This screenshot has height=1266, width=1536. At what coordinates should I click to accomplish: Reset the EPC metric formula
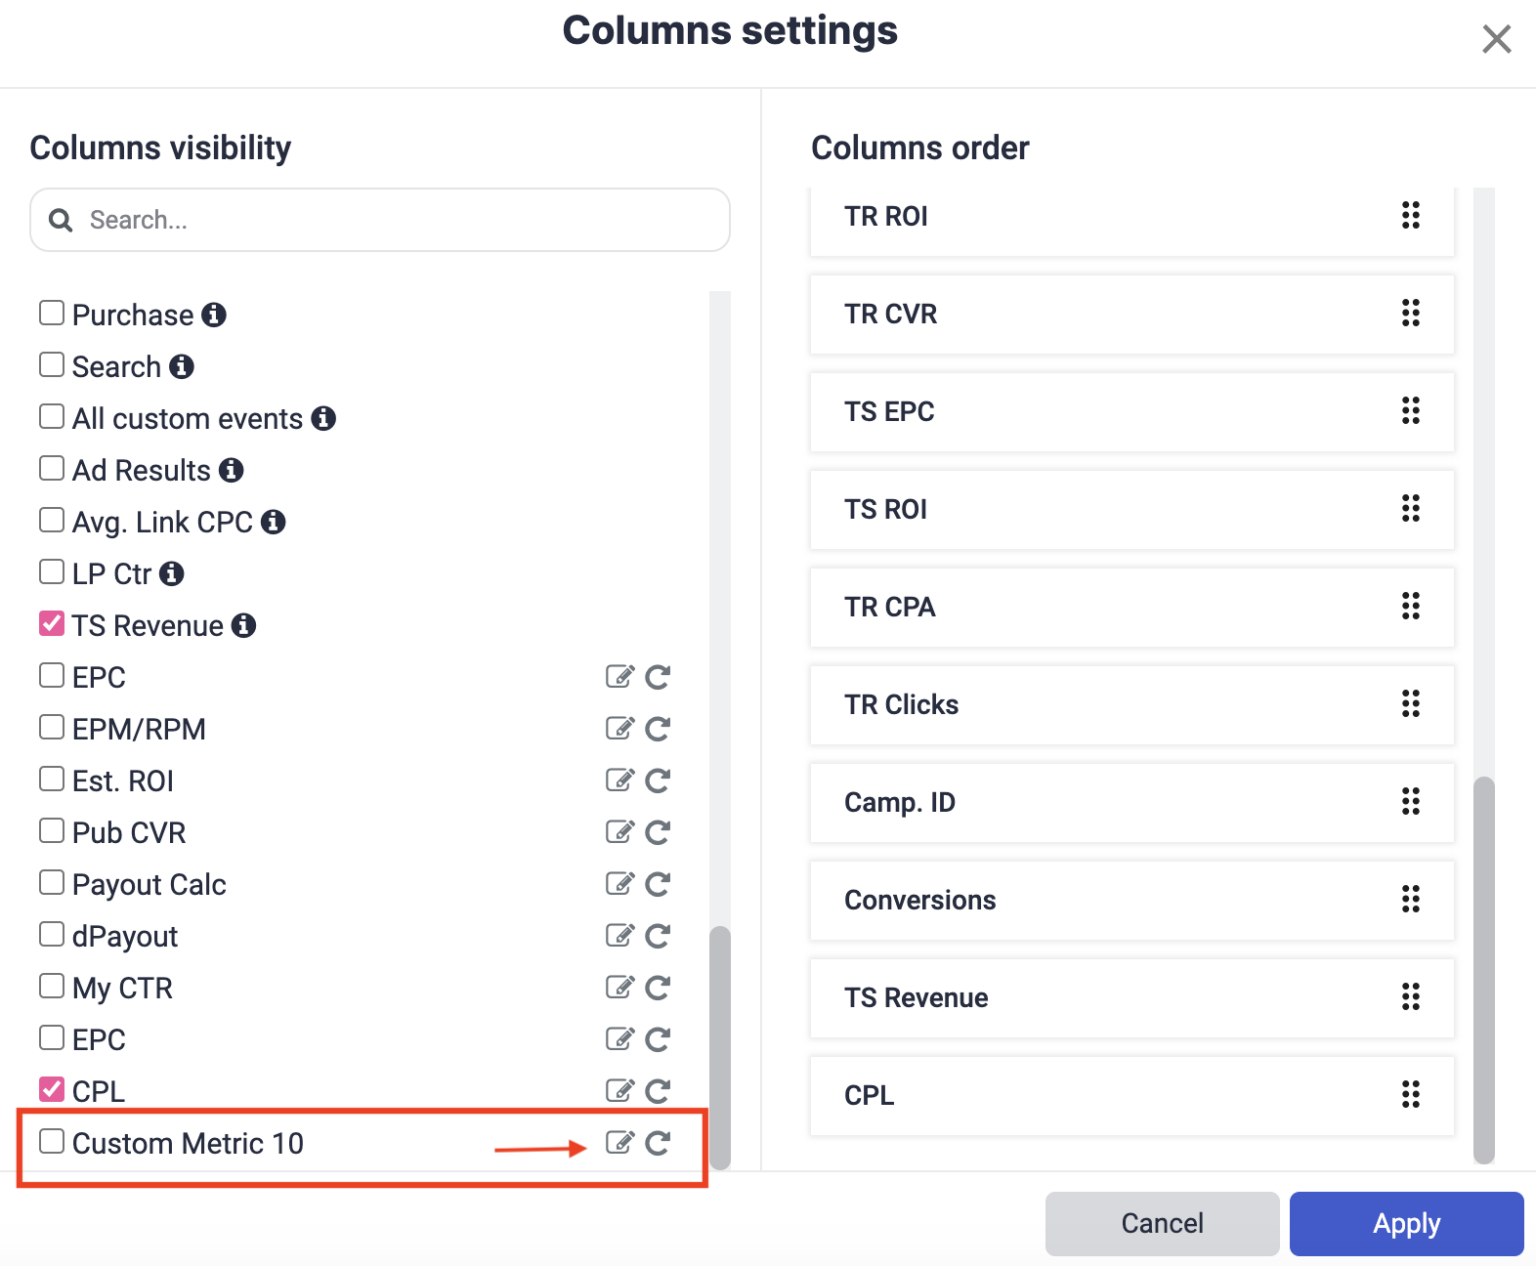point(658,677)
